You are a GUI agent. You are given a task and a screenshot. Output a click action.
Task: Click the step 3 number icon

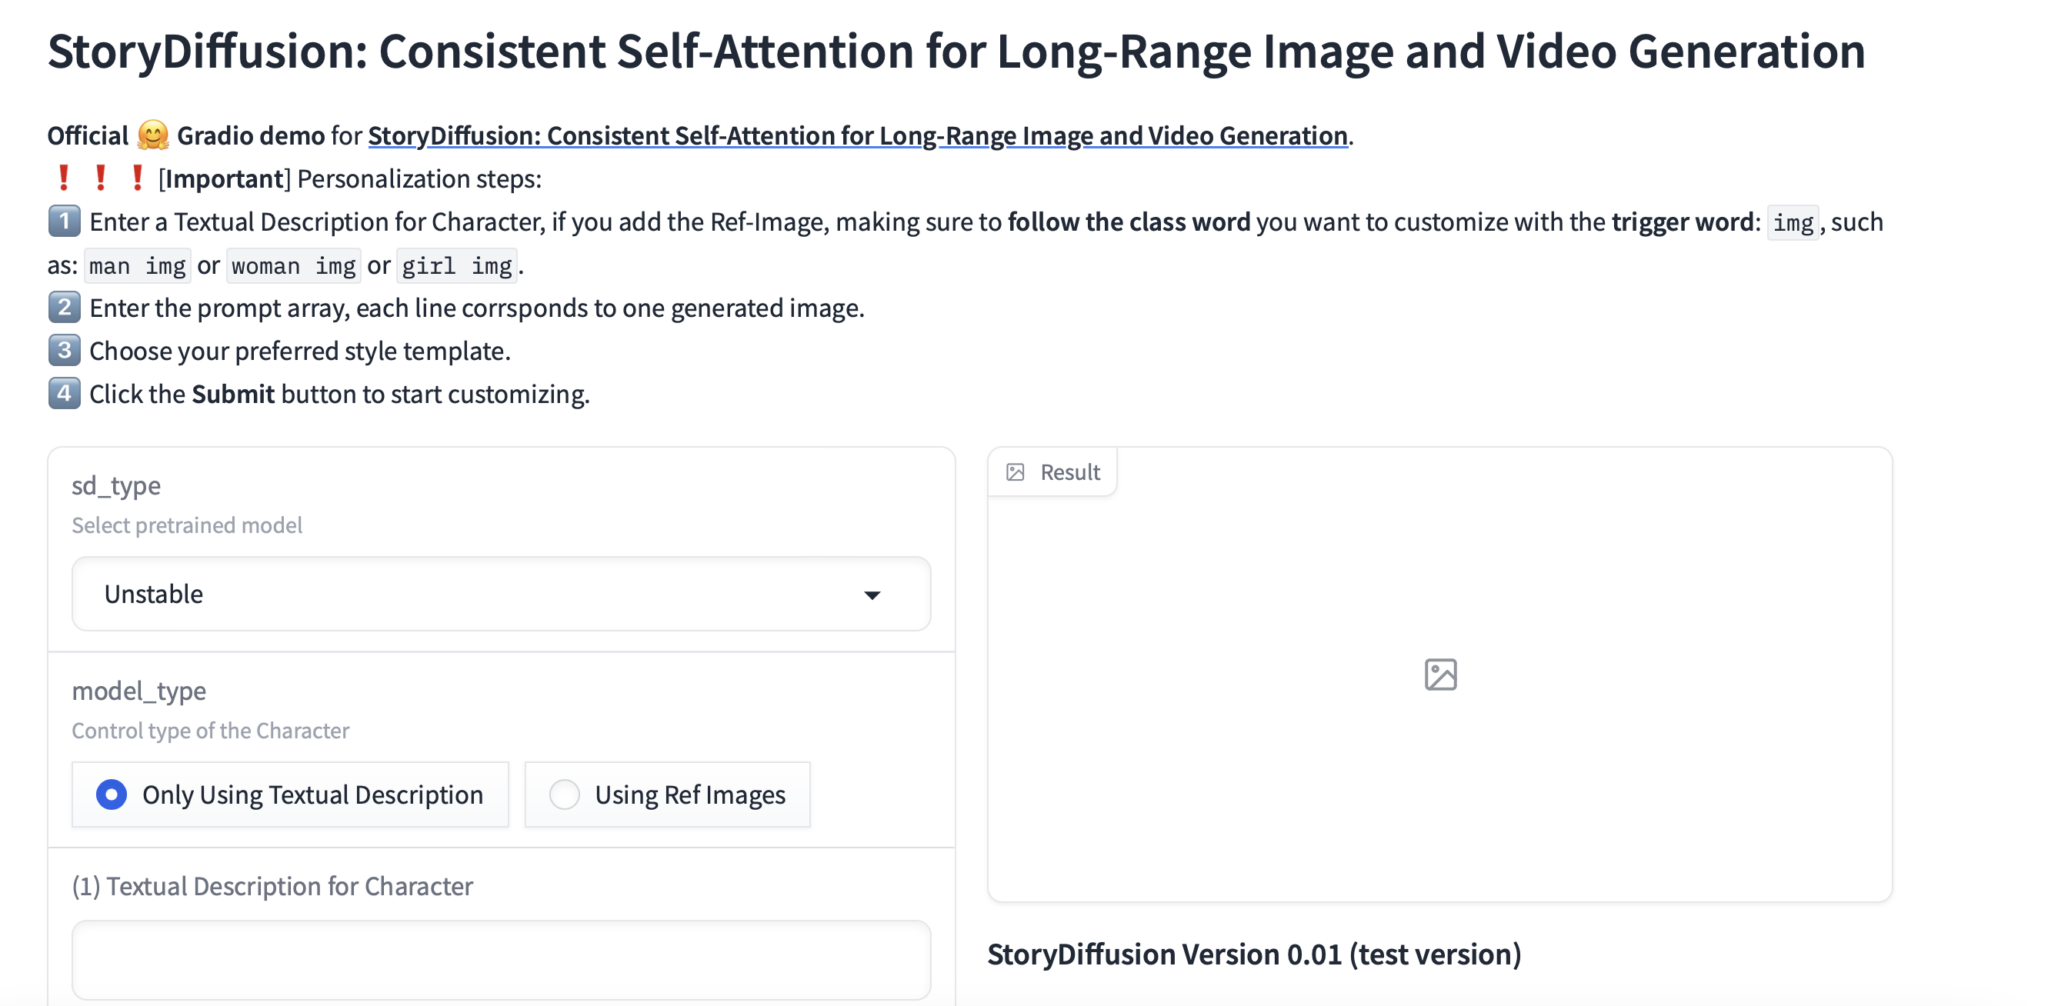point(64,350)
